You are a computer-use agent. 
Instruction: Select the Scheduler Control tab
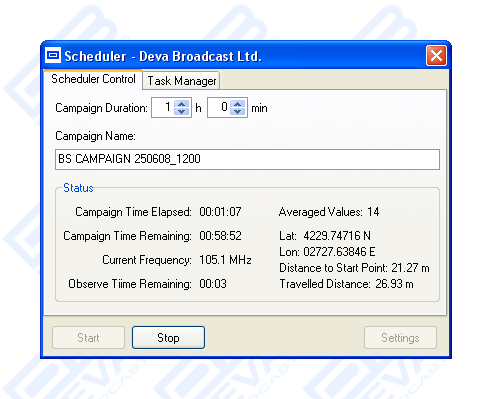(x=93, y=79)
